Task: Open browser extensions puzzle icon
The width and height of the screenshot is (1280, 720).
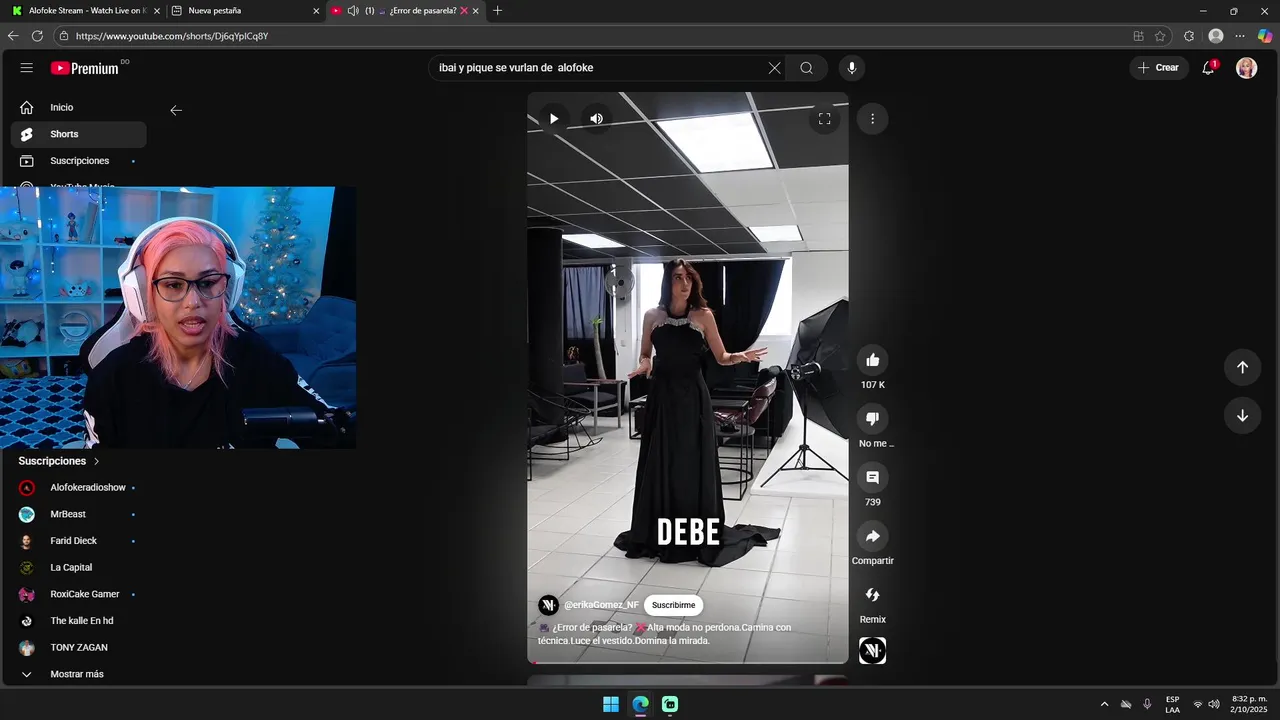Action: pos(1189,36)
